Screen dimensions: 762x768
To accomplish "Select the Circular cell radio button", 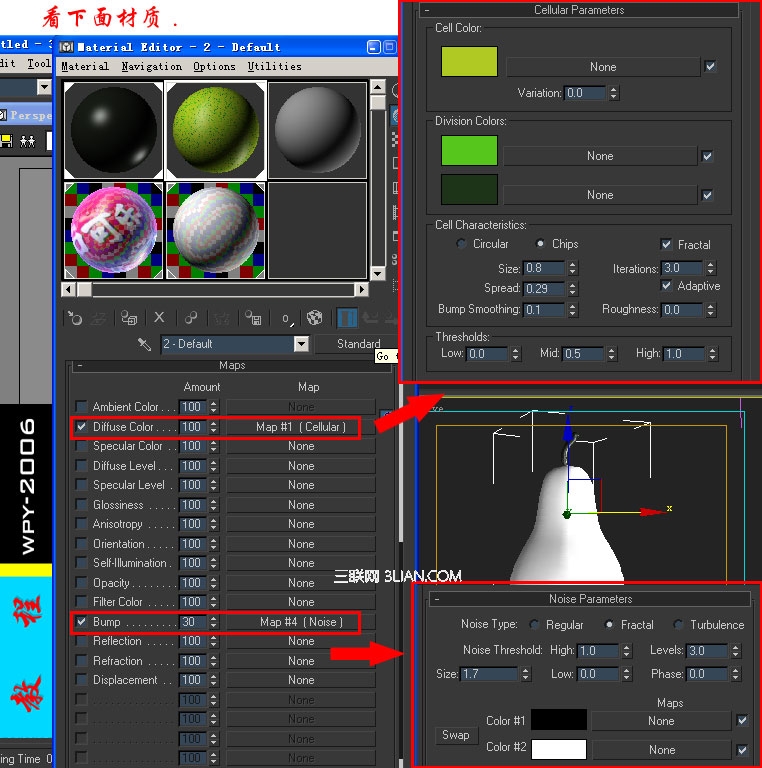I will [x=461, y=243].
